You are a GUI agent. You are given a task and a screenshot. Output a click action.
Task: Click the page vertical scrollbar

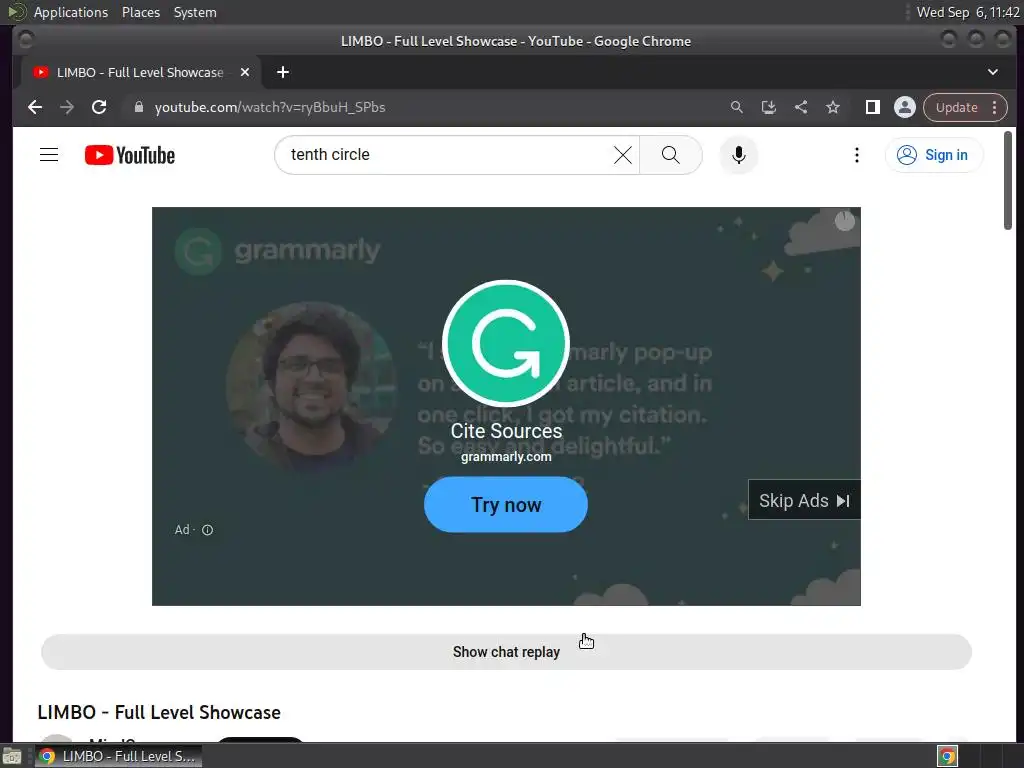point(1008,180)
